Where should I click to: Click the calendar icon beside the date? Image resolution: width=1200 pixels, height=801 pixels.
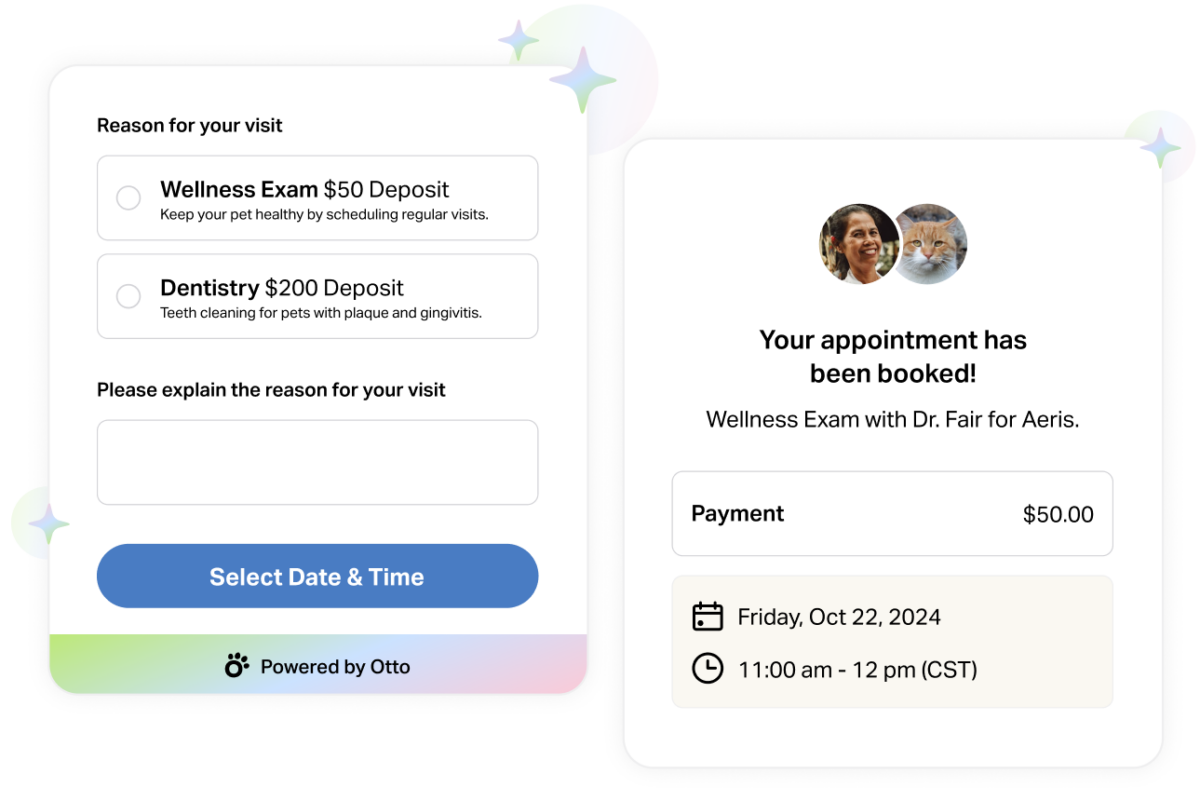click(x=707, y=616)
